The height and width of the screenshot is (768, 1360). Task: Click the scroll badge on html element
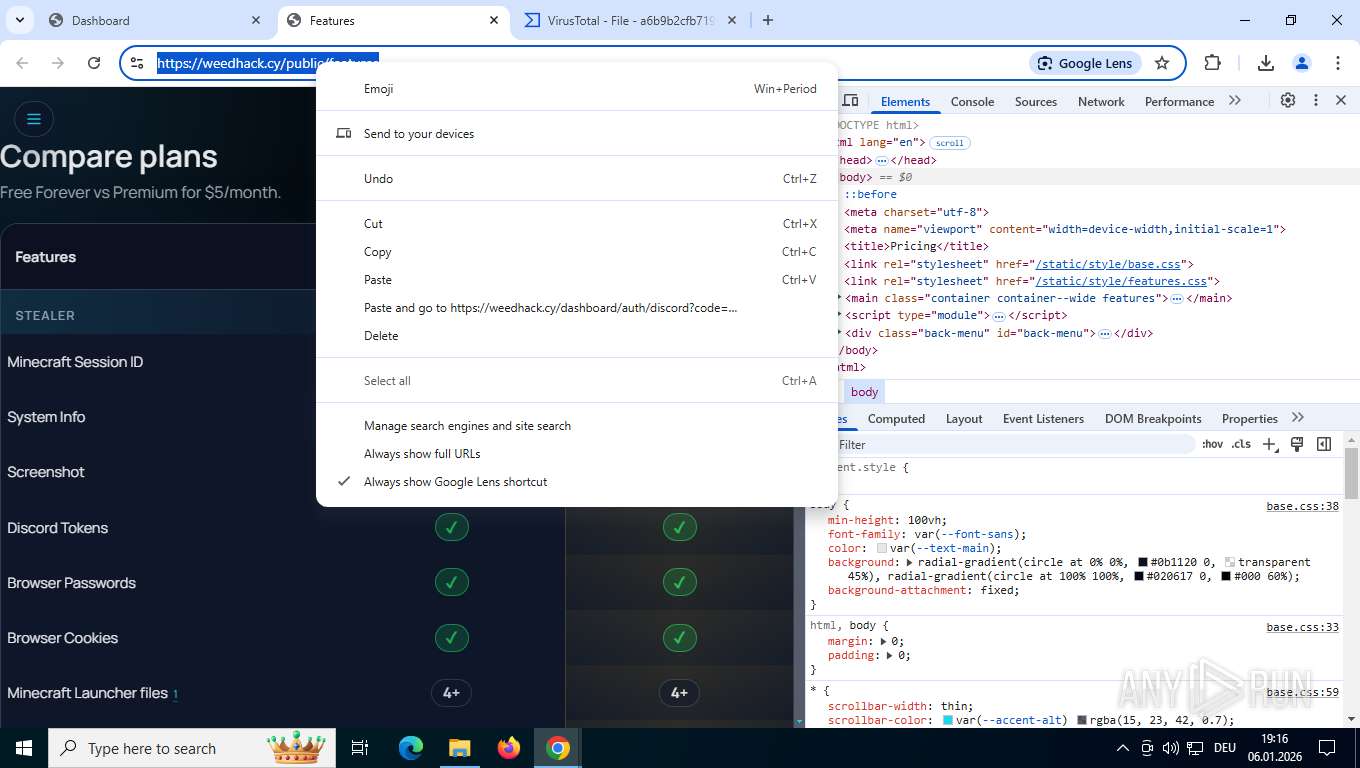950,143
